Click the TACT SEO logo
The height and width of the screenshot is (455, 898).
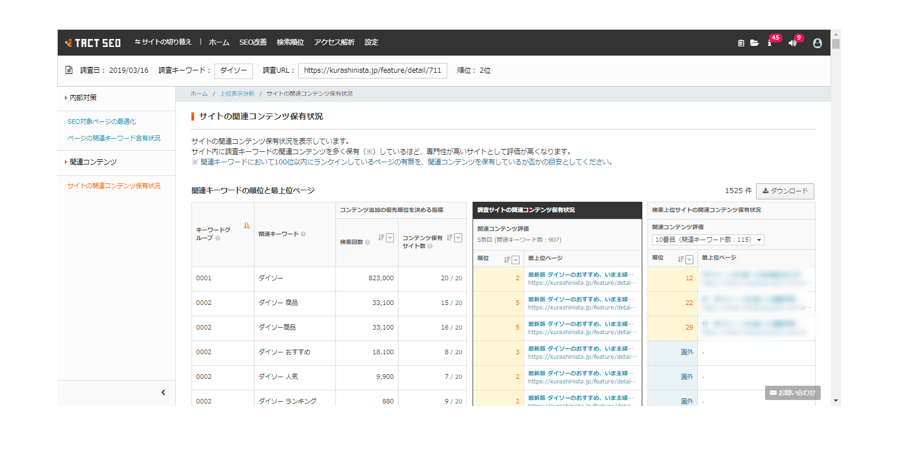click(x=93, y=43)
